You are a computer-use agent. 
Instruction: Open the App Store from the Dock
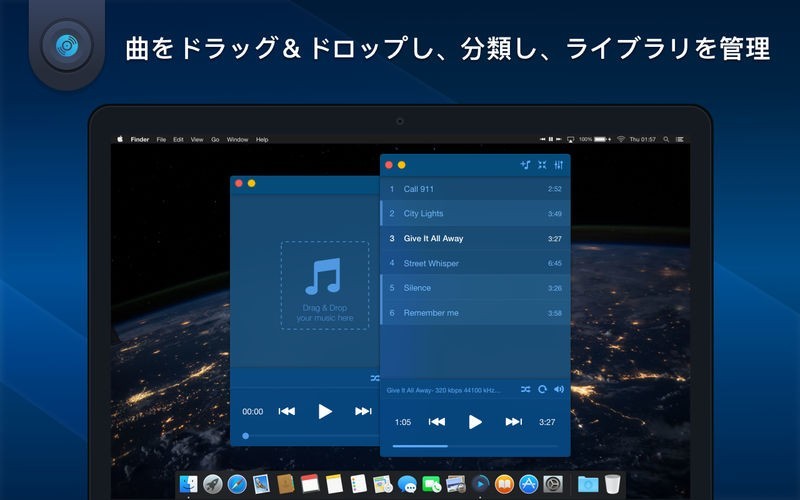529,484
